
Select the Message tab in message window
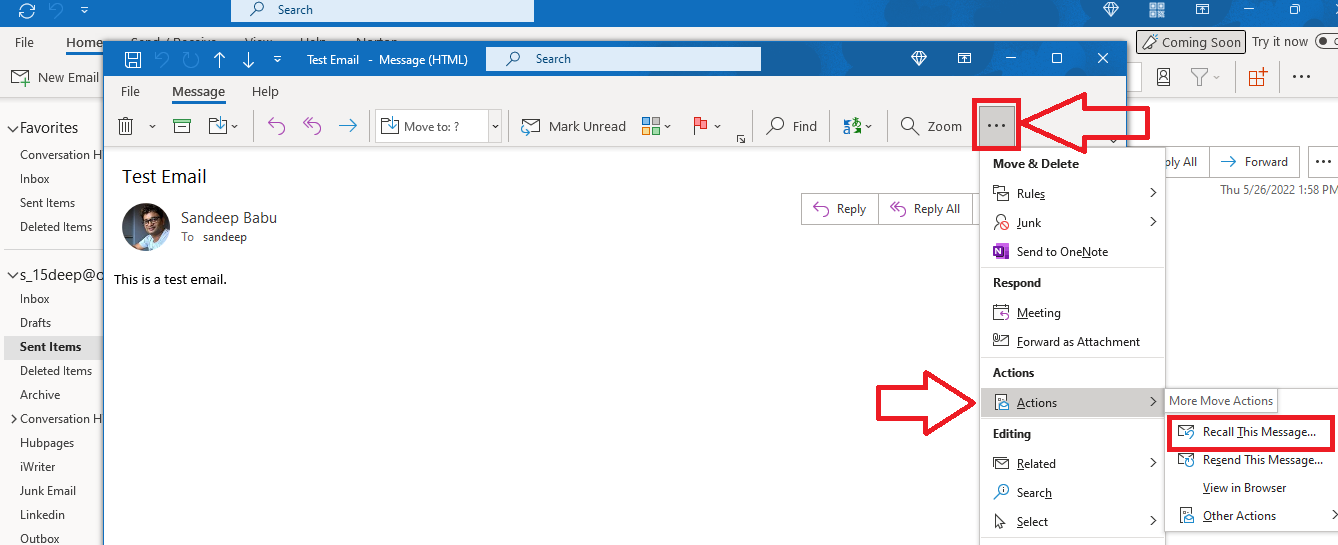tap(198, 91)
